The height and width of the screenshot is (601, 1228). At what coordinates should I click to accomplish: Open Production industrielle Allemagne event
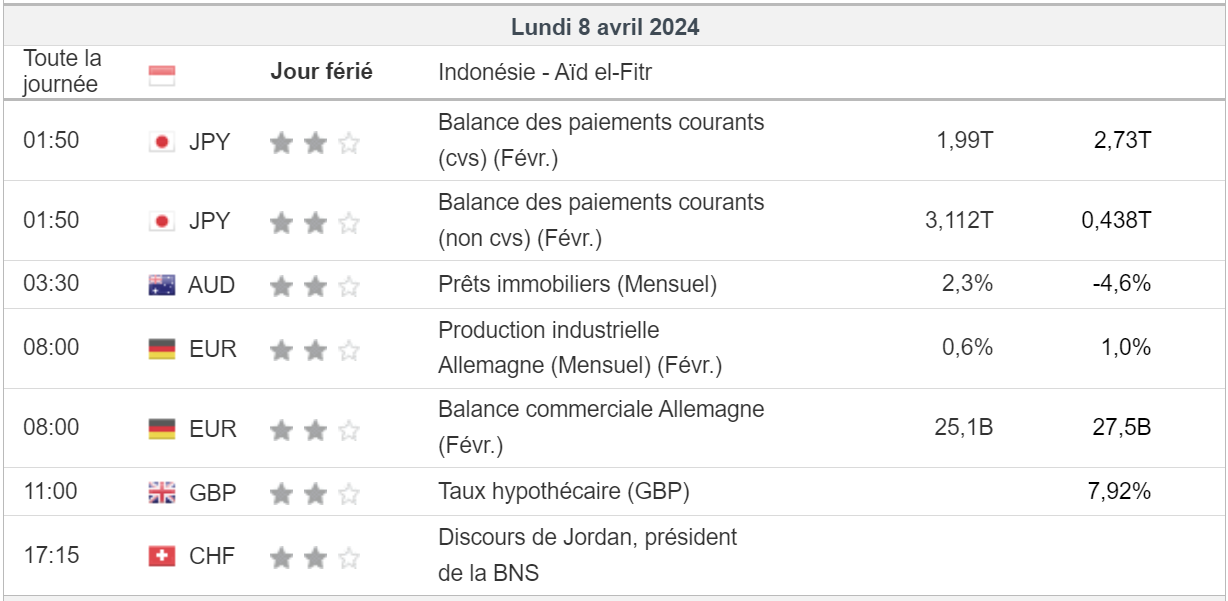click(x=579, y=348)
